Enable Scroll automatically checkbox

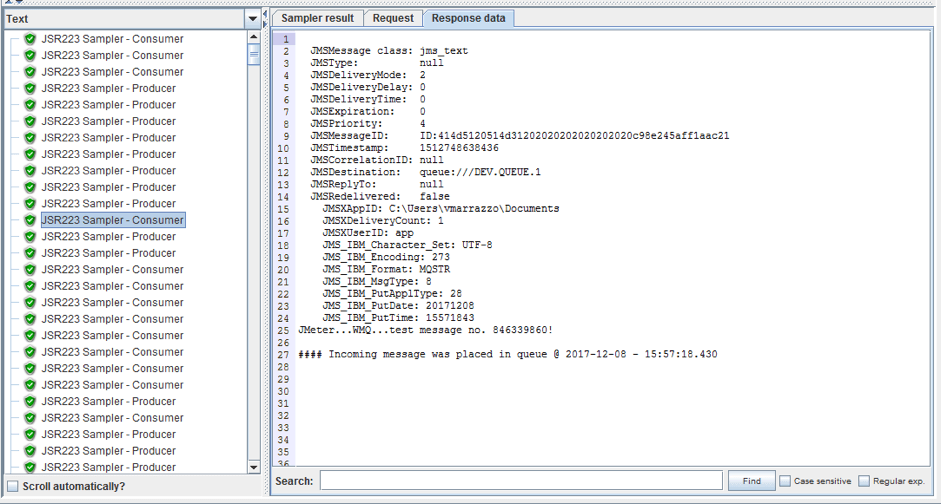tap(13, 486)
